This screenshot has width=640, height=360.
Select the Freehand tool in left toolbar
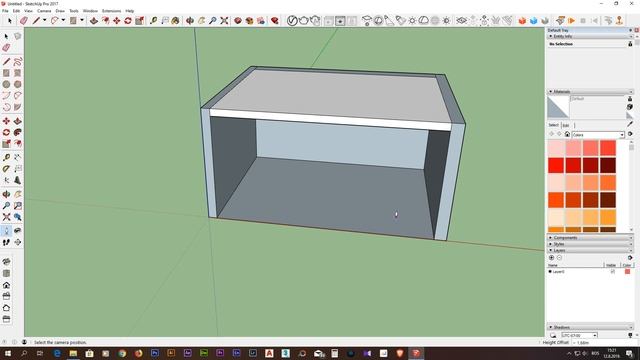(18, 62)
